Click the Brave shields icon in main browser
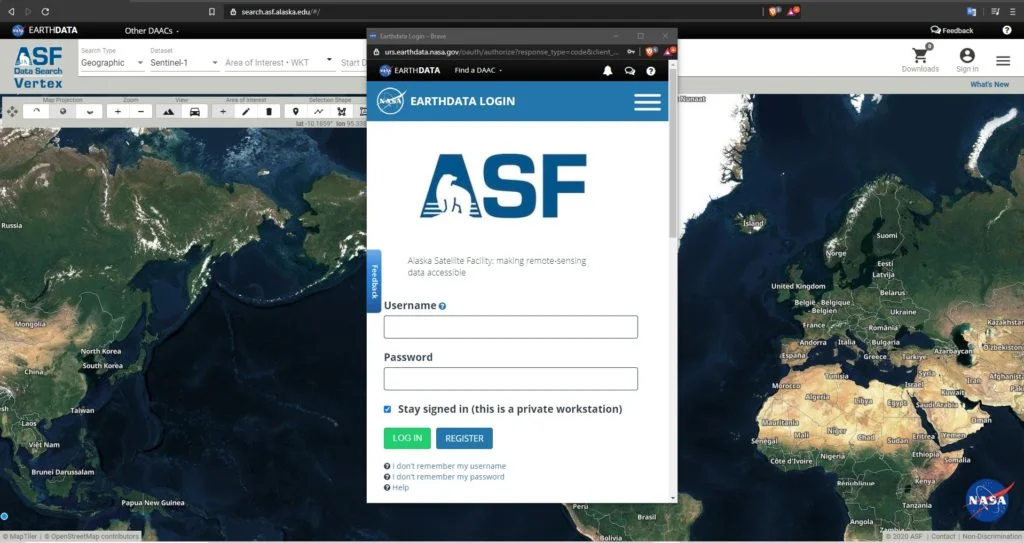 click(x=775, y=11)
